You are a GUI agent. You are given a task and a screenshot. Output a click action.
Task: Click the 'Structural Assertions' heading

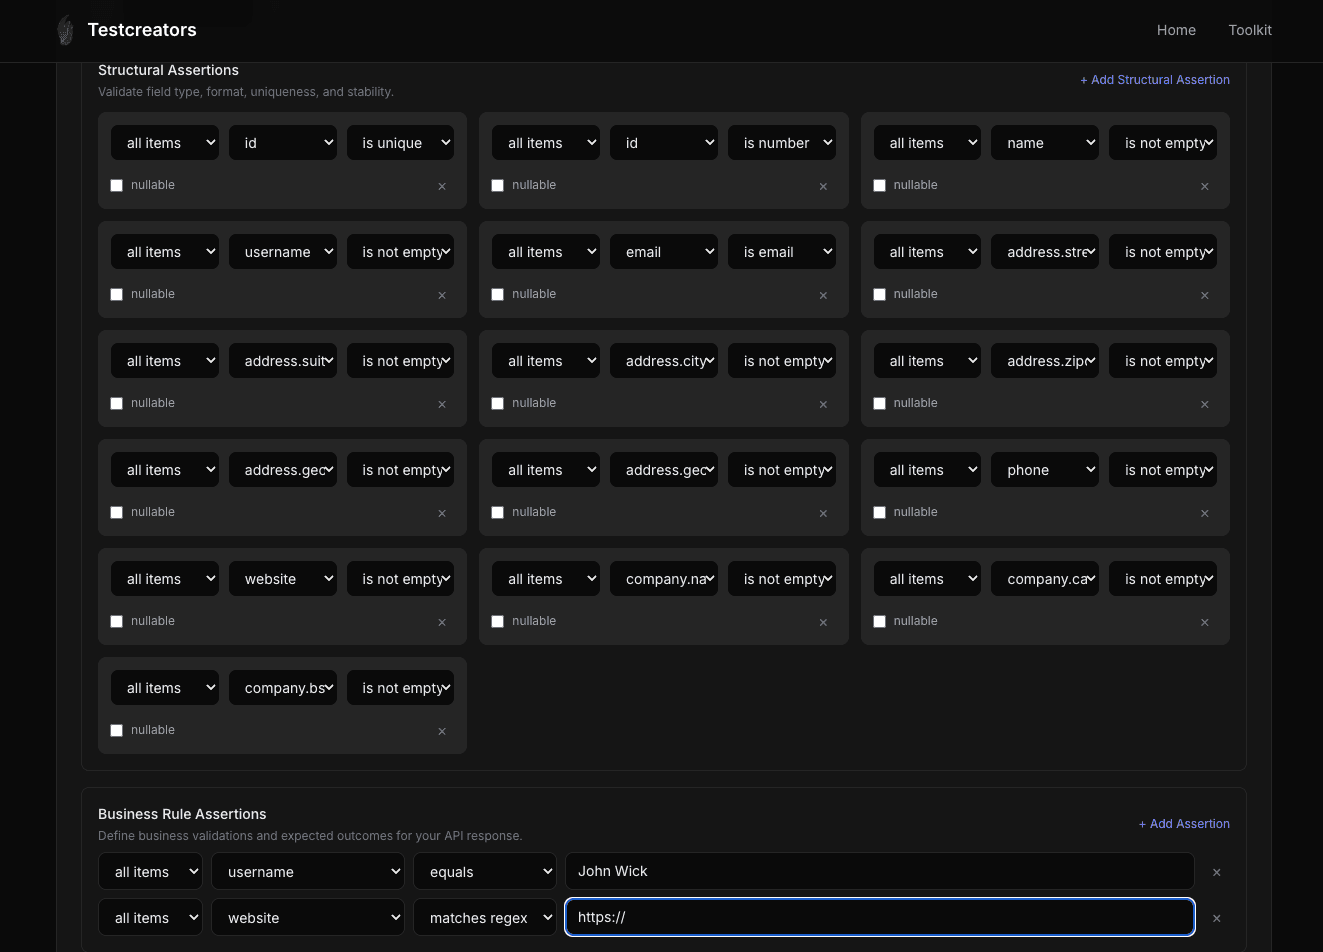click(168, 70)
